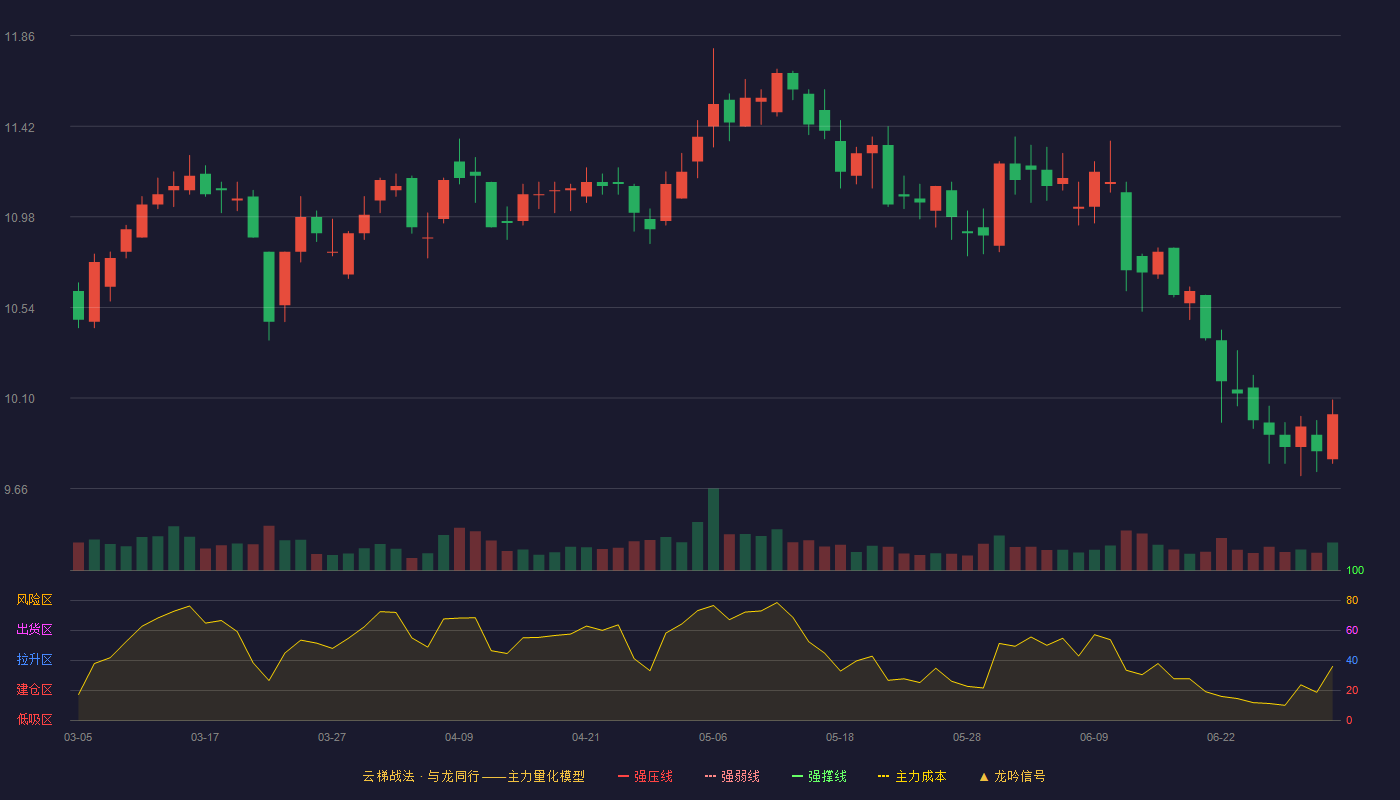Click the orange 80 indicator axis value
Viewport: 1400px width, 800px height.
1352,600
